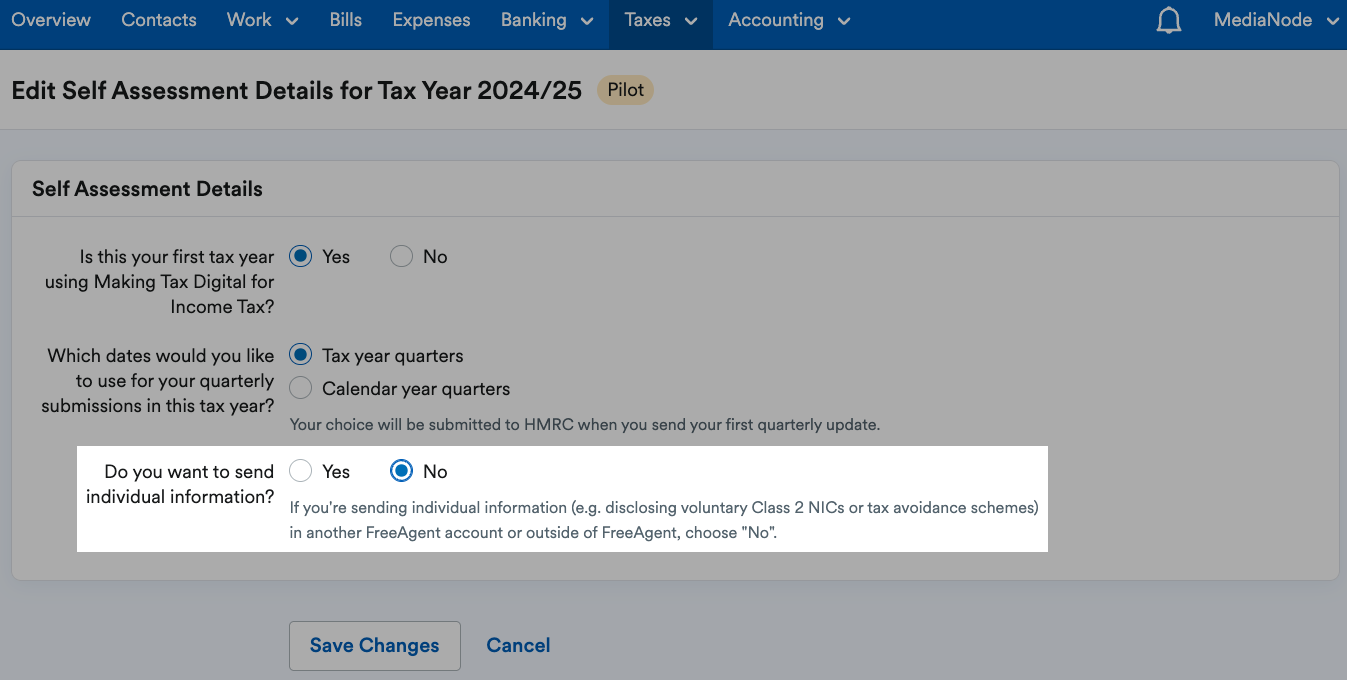
Task: Open the Contacts section
Action: pos(159,20)
